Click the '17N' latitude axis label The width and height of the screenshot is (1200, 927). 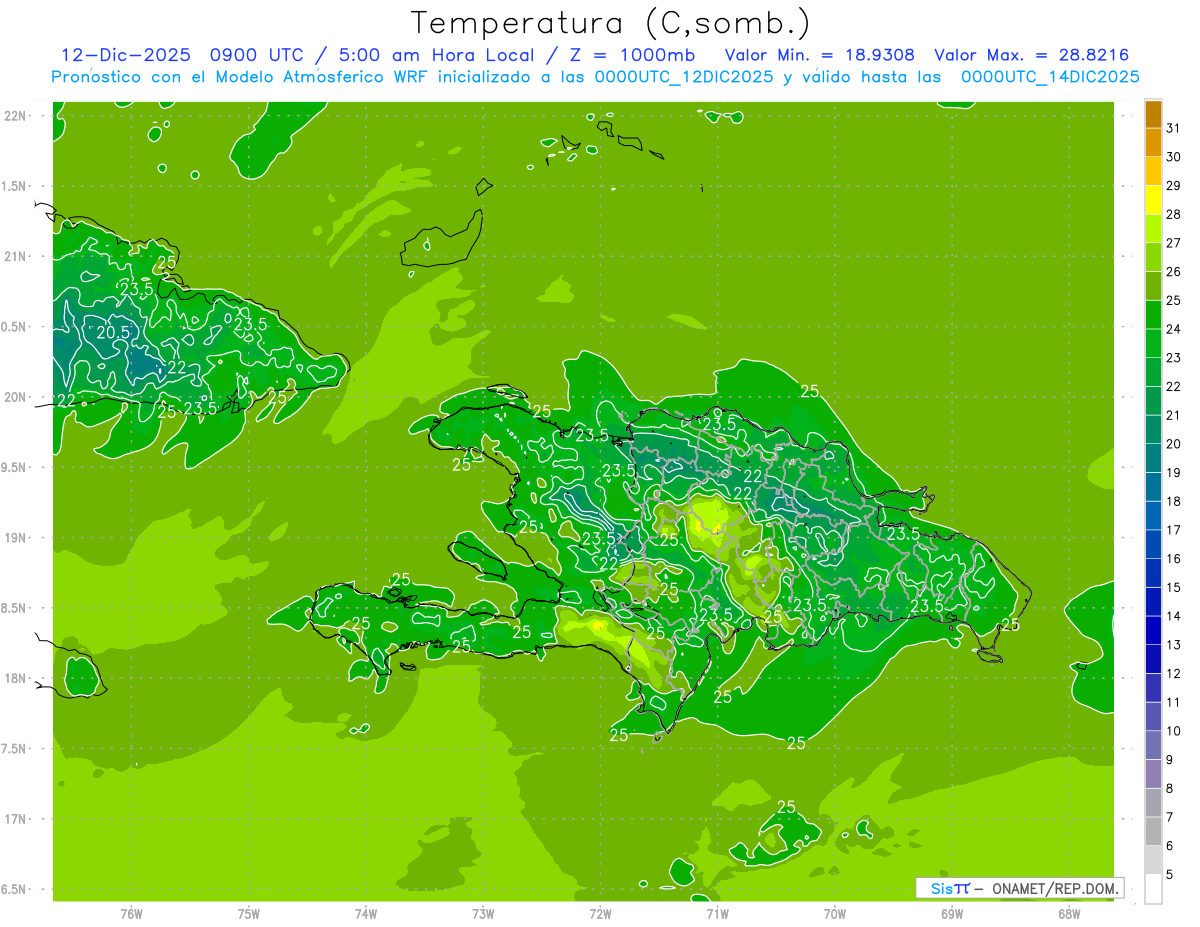(x=16, y=819)
